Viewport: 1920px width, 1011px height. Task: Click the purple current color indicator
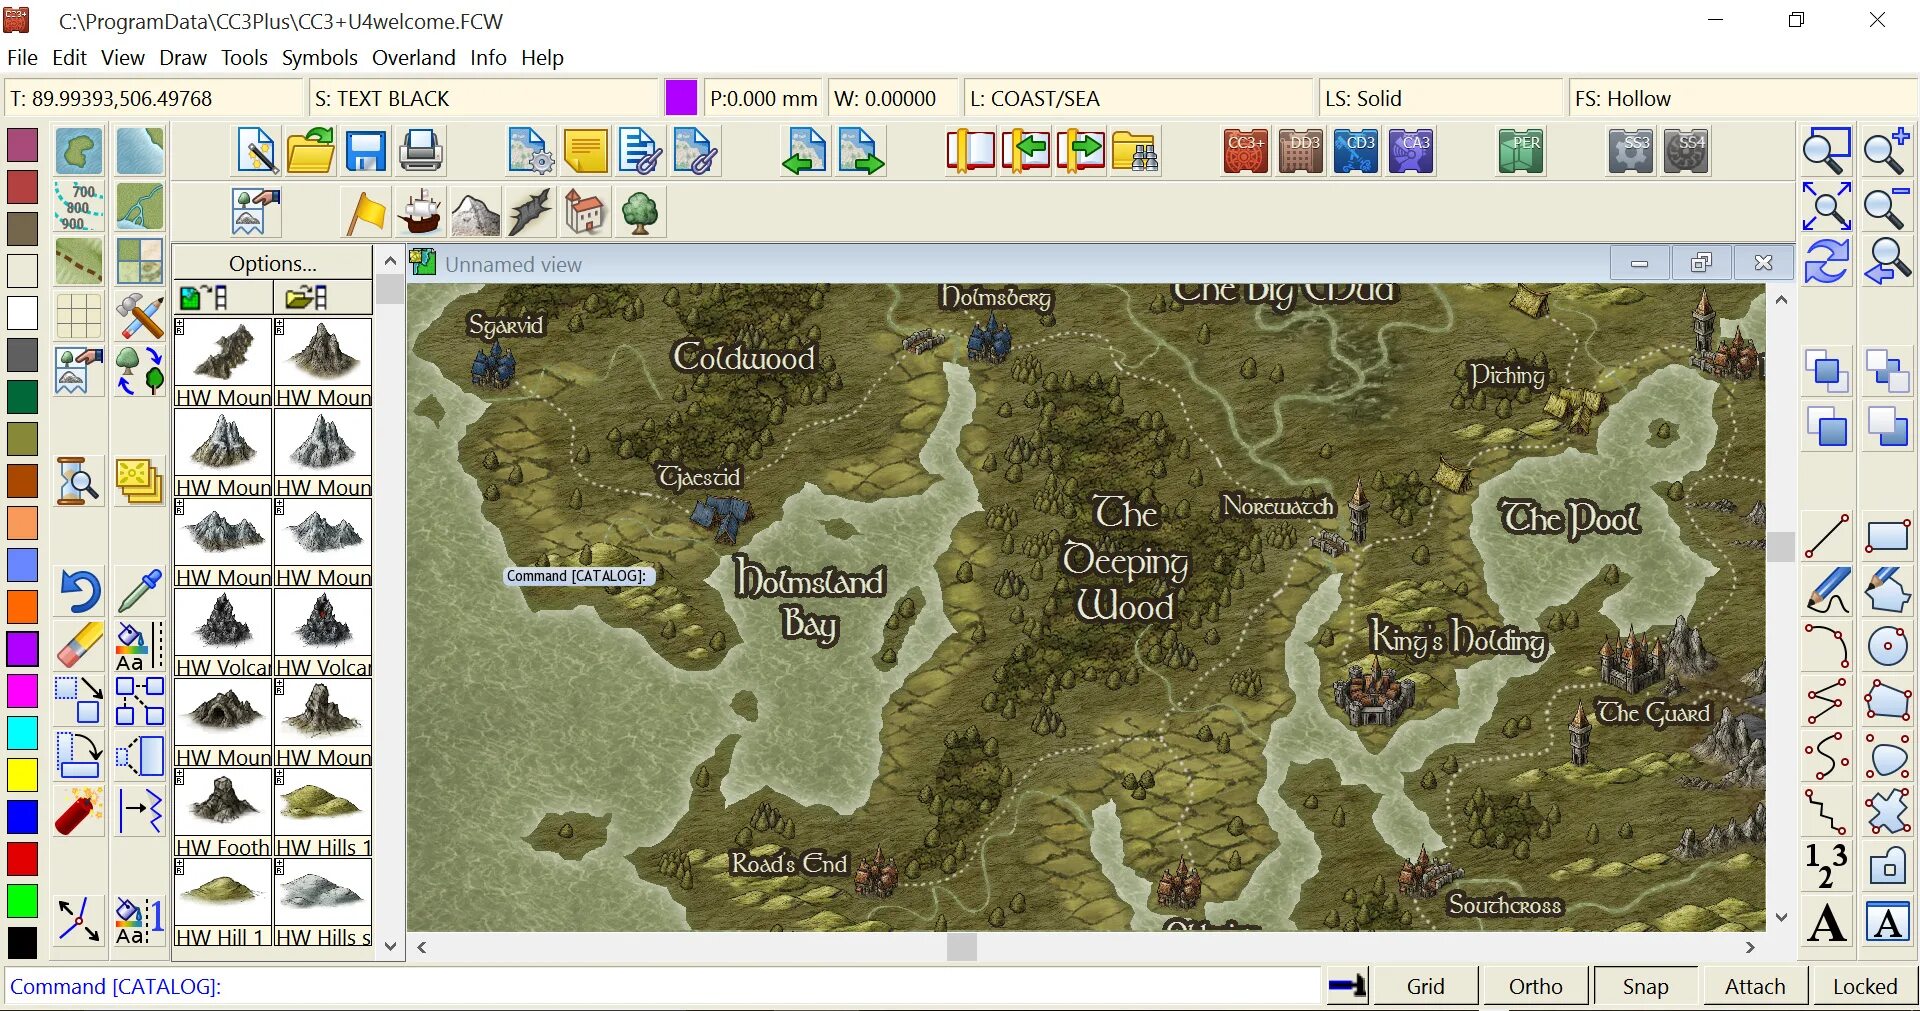point(681,98)
